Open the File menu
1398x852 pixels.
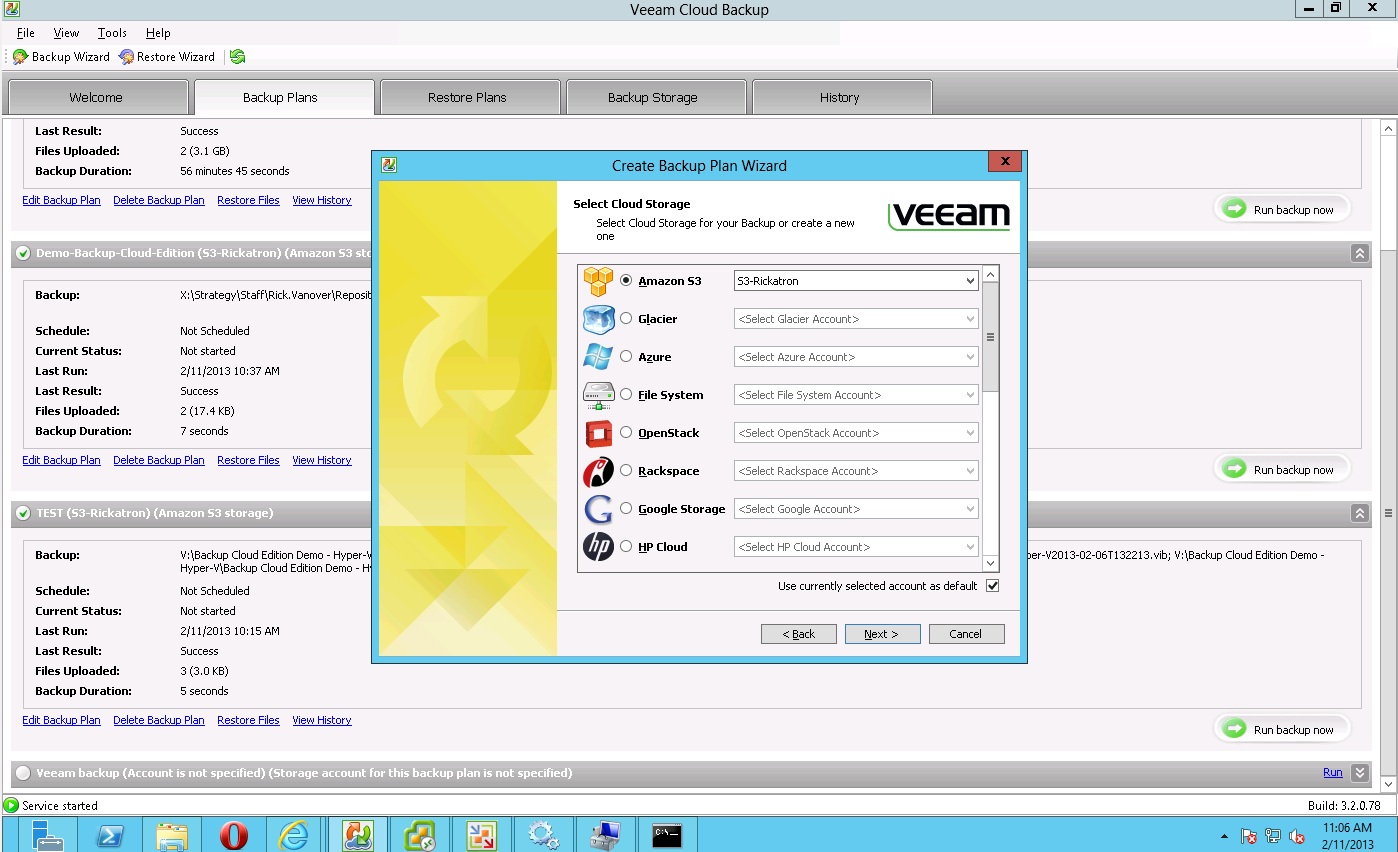click(x=26, y=33)
